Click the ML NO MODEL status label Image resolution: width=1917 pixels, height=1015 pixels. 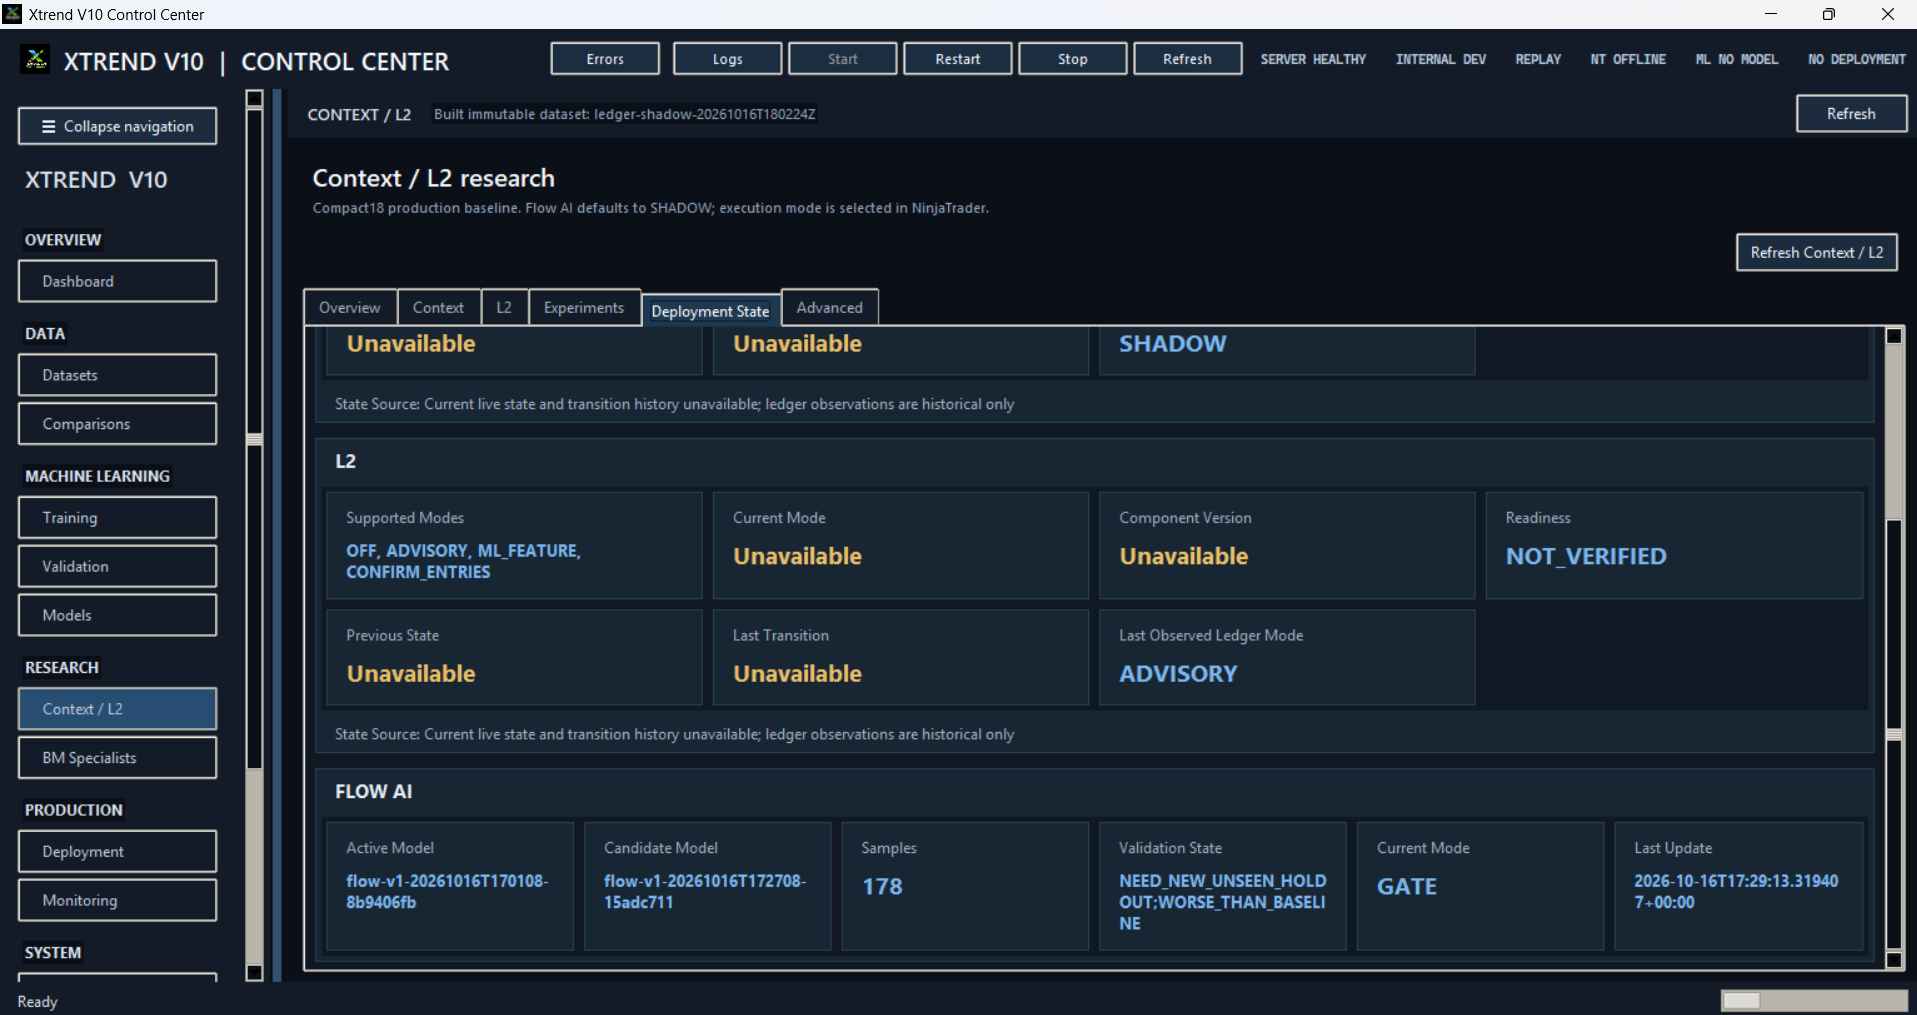pos(1737,59)
